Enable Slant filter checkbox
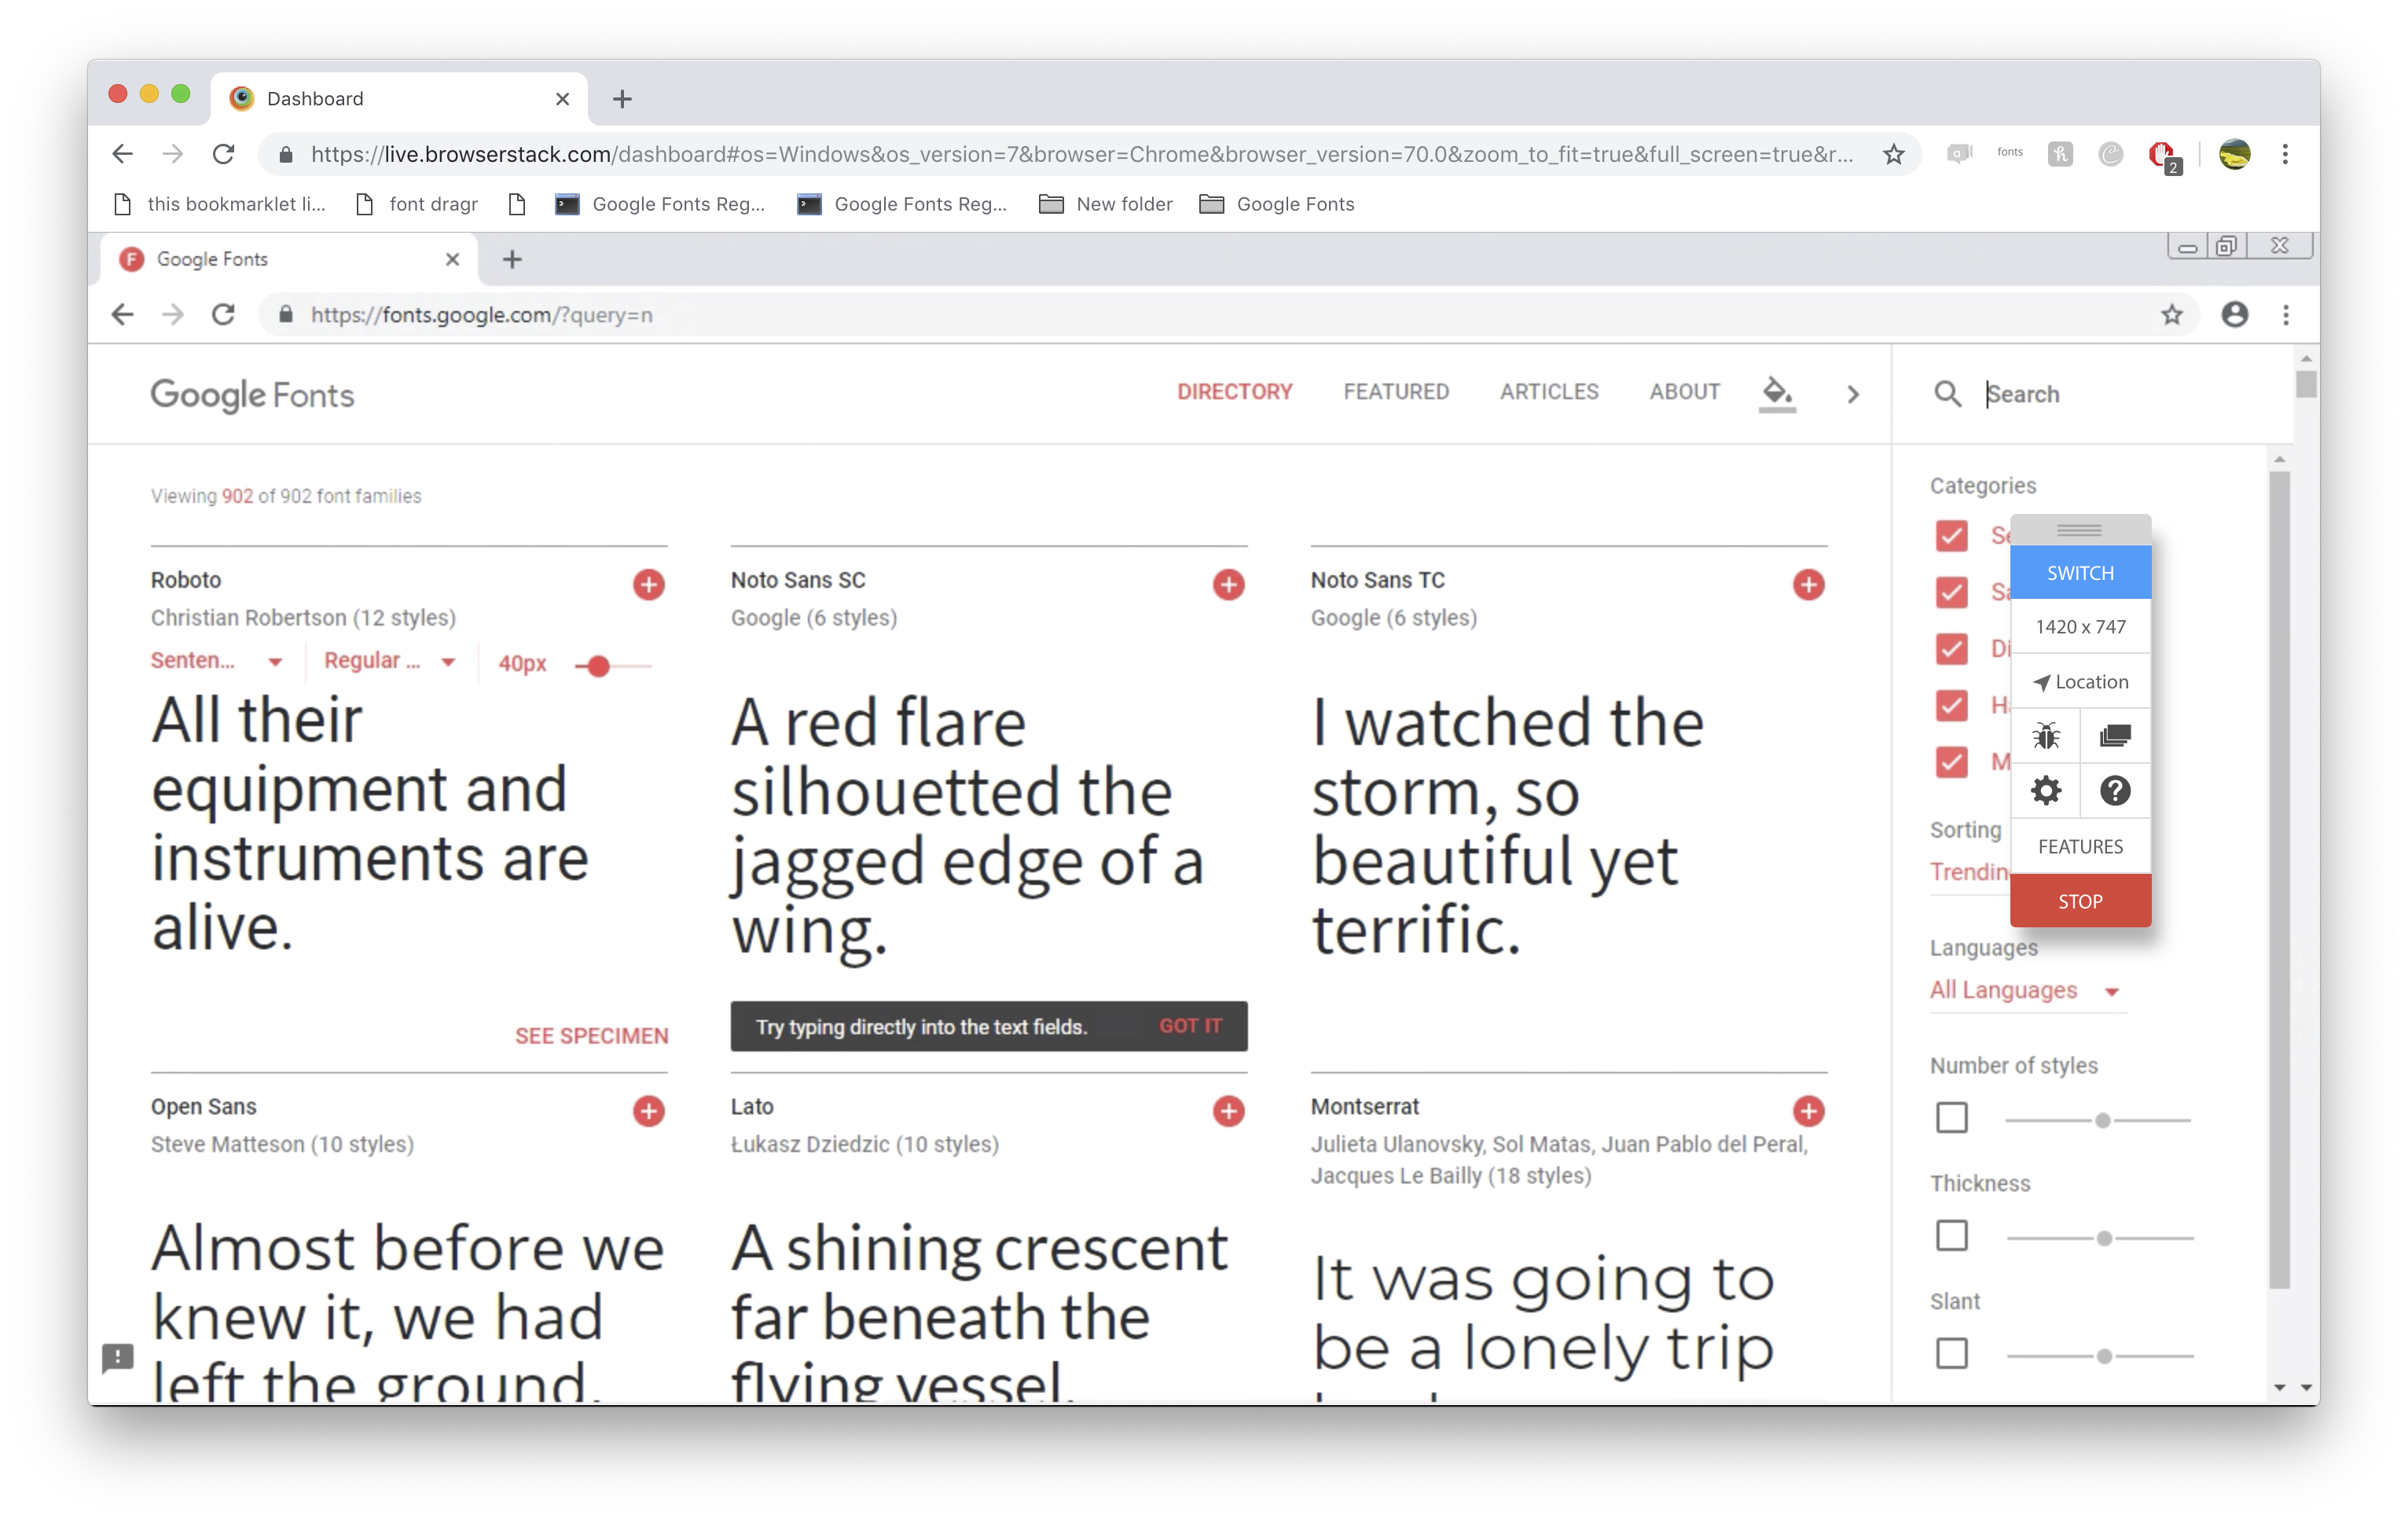 [1951, 1353]
